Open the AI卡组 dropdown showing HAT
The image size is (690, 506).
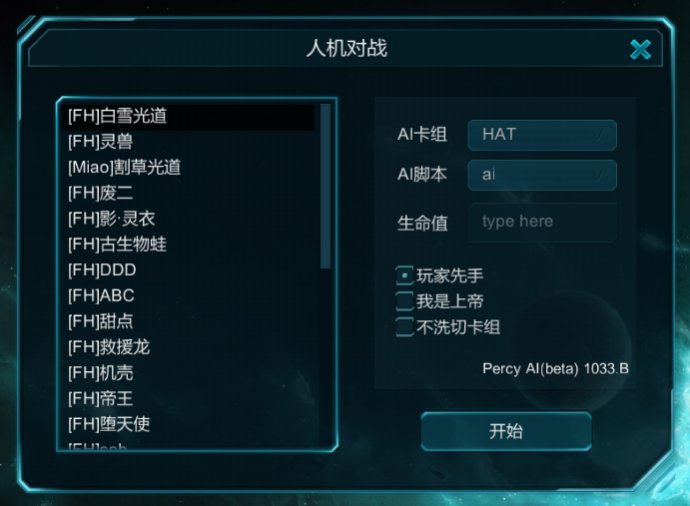[542, 134]
